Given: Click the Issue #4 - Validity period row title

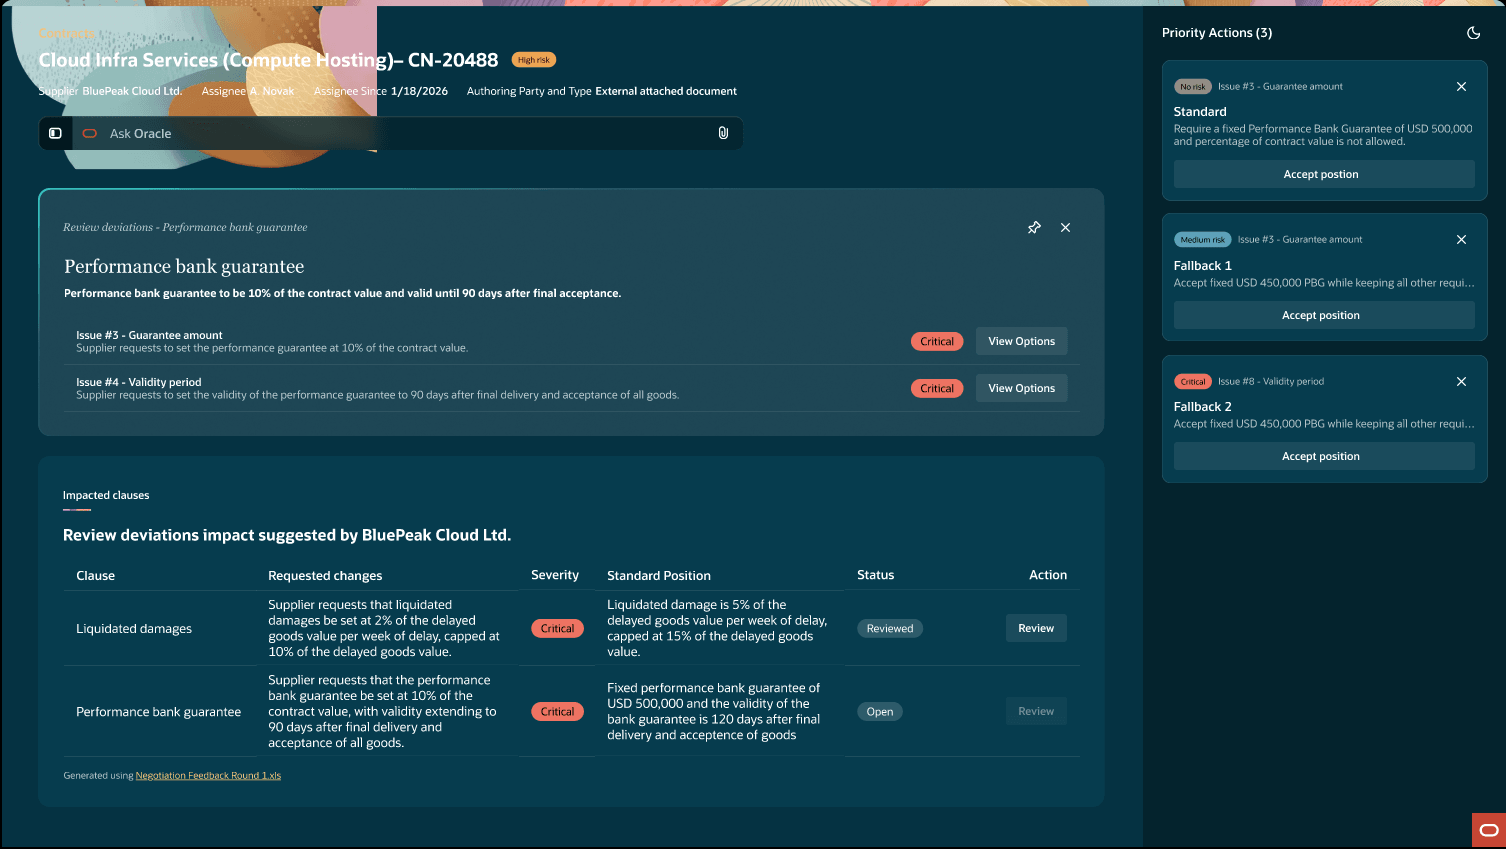Looking at the screenshot, I should 138,382.
